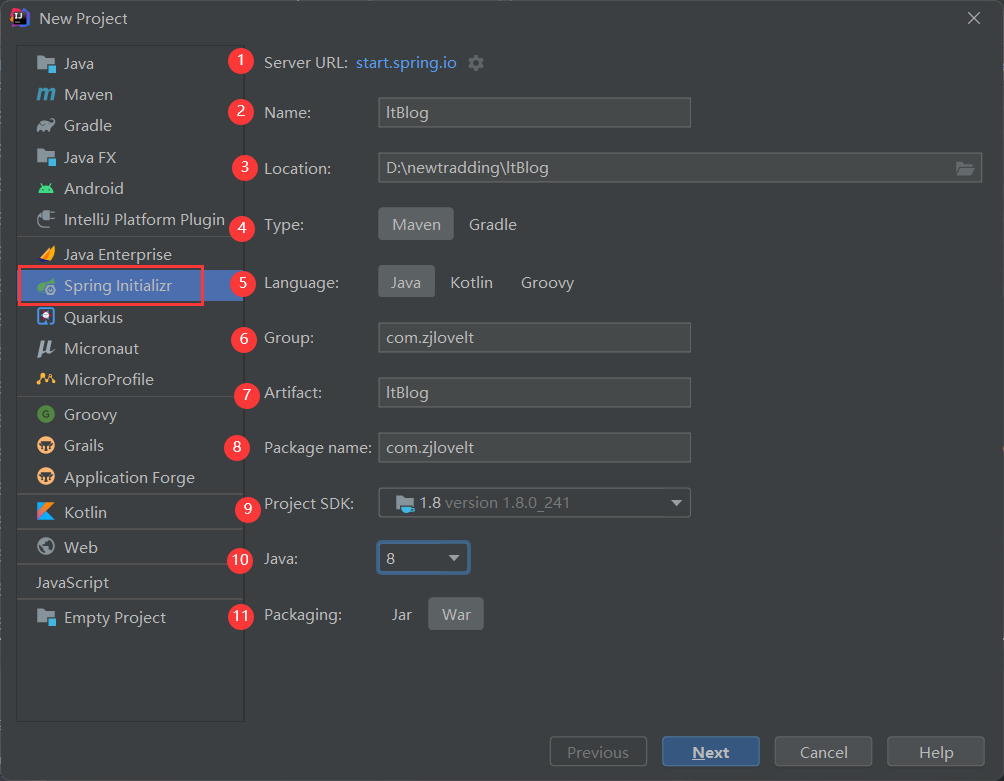
Task: Select Quarkus in the sidebar list
Action: point(131,317)
